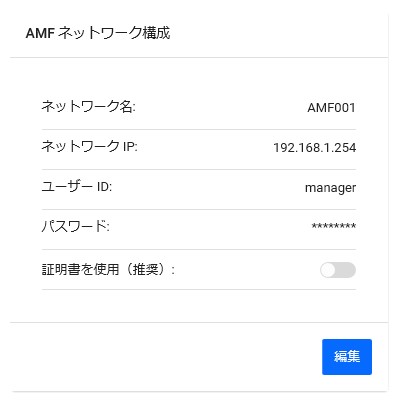The image size is (398, 401).
Task: Click the 192.168.1.254 IP address value
Action: [x=314, y=148]
